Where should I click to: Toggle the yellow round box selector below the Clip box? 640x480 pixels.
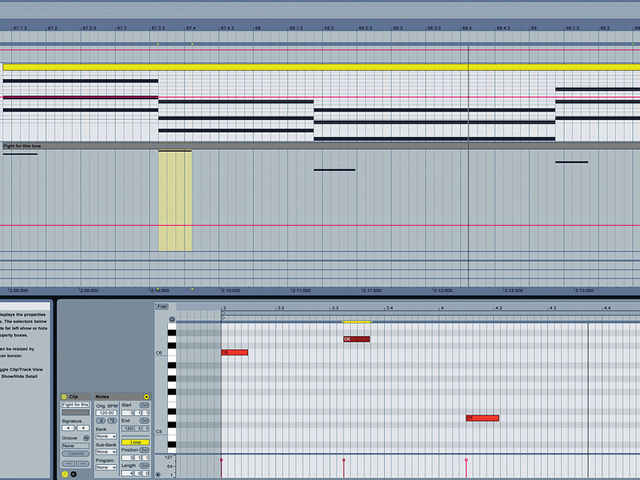pyautogui.click(x=65, y=474)
